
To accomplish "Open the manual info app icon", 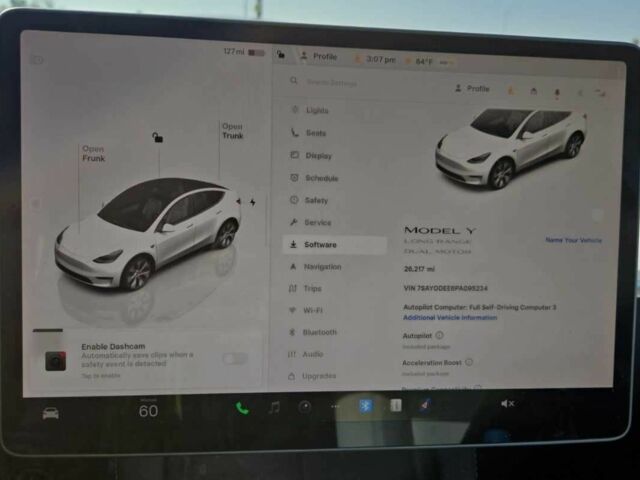I will pos(396,405).
